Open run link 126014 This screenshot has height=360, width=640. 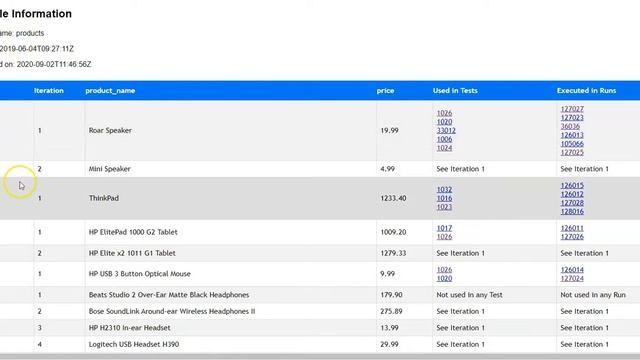[x=572, y=270]
